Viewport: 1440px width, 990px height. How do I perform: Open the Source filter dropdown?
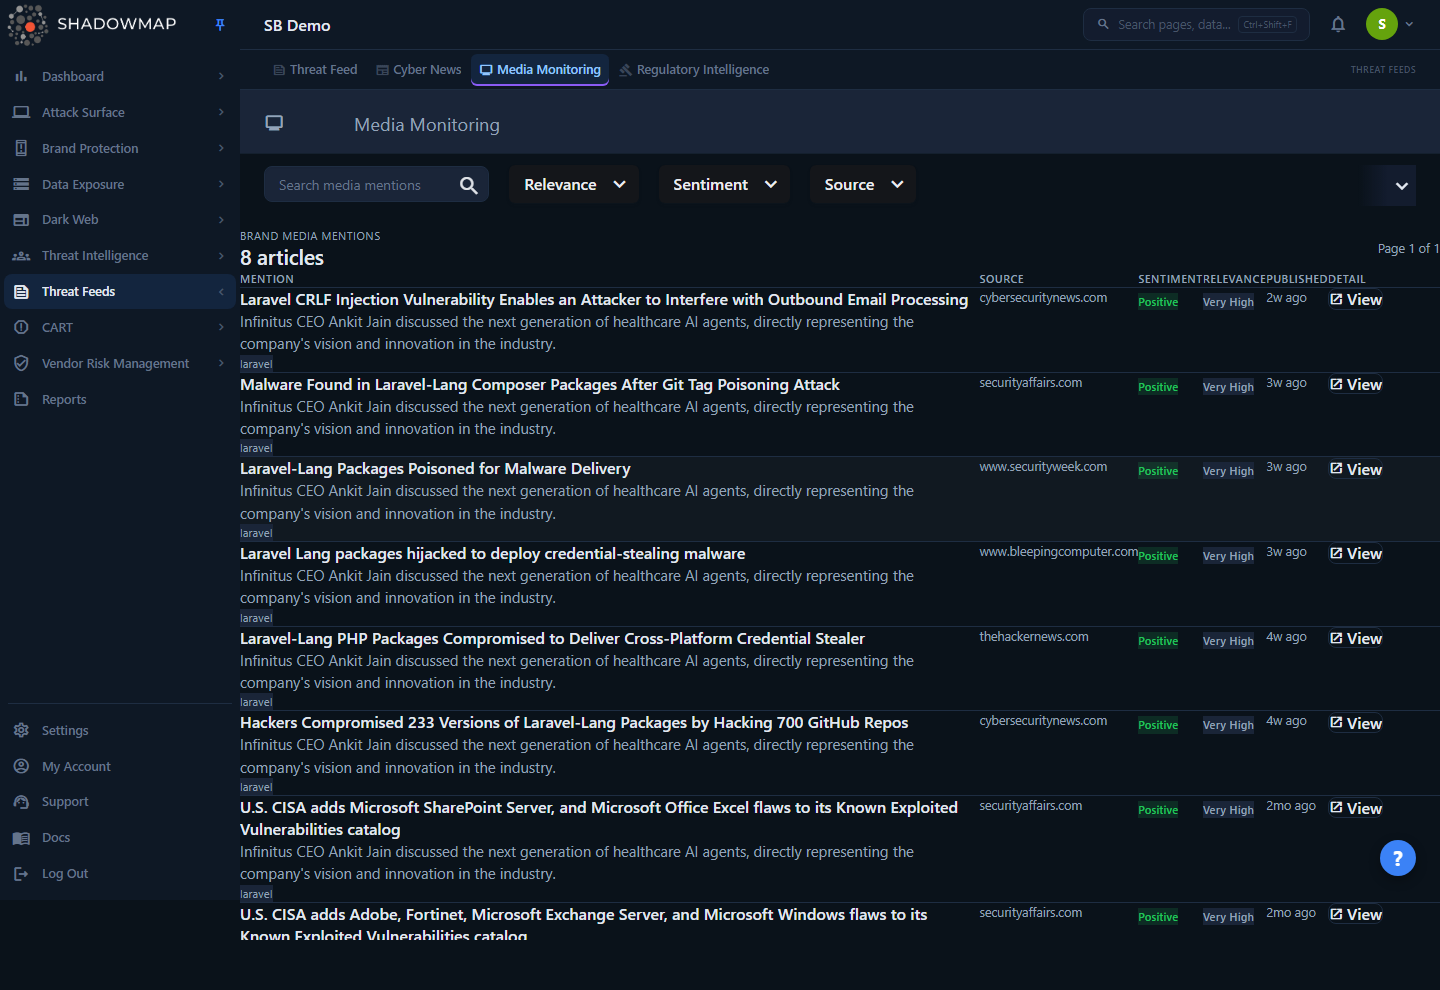(x=863, y=185)
